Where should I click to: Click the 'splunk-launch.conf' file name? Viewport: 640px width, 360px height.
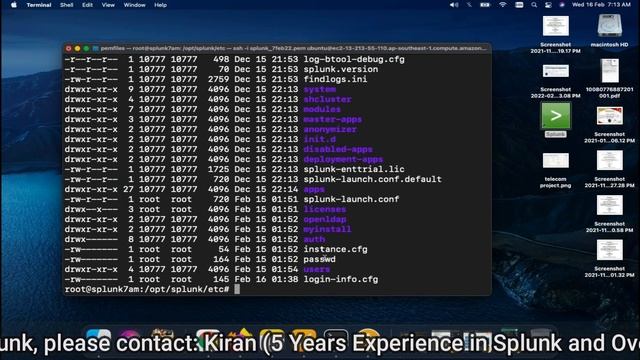pos(351,199)
